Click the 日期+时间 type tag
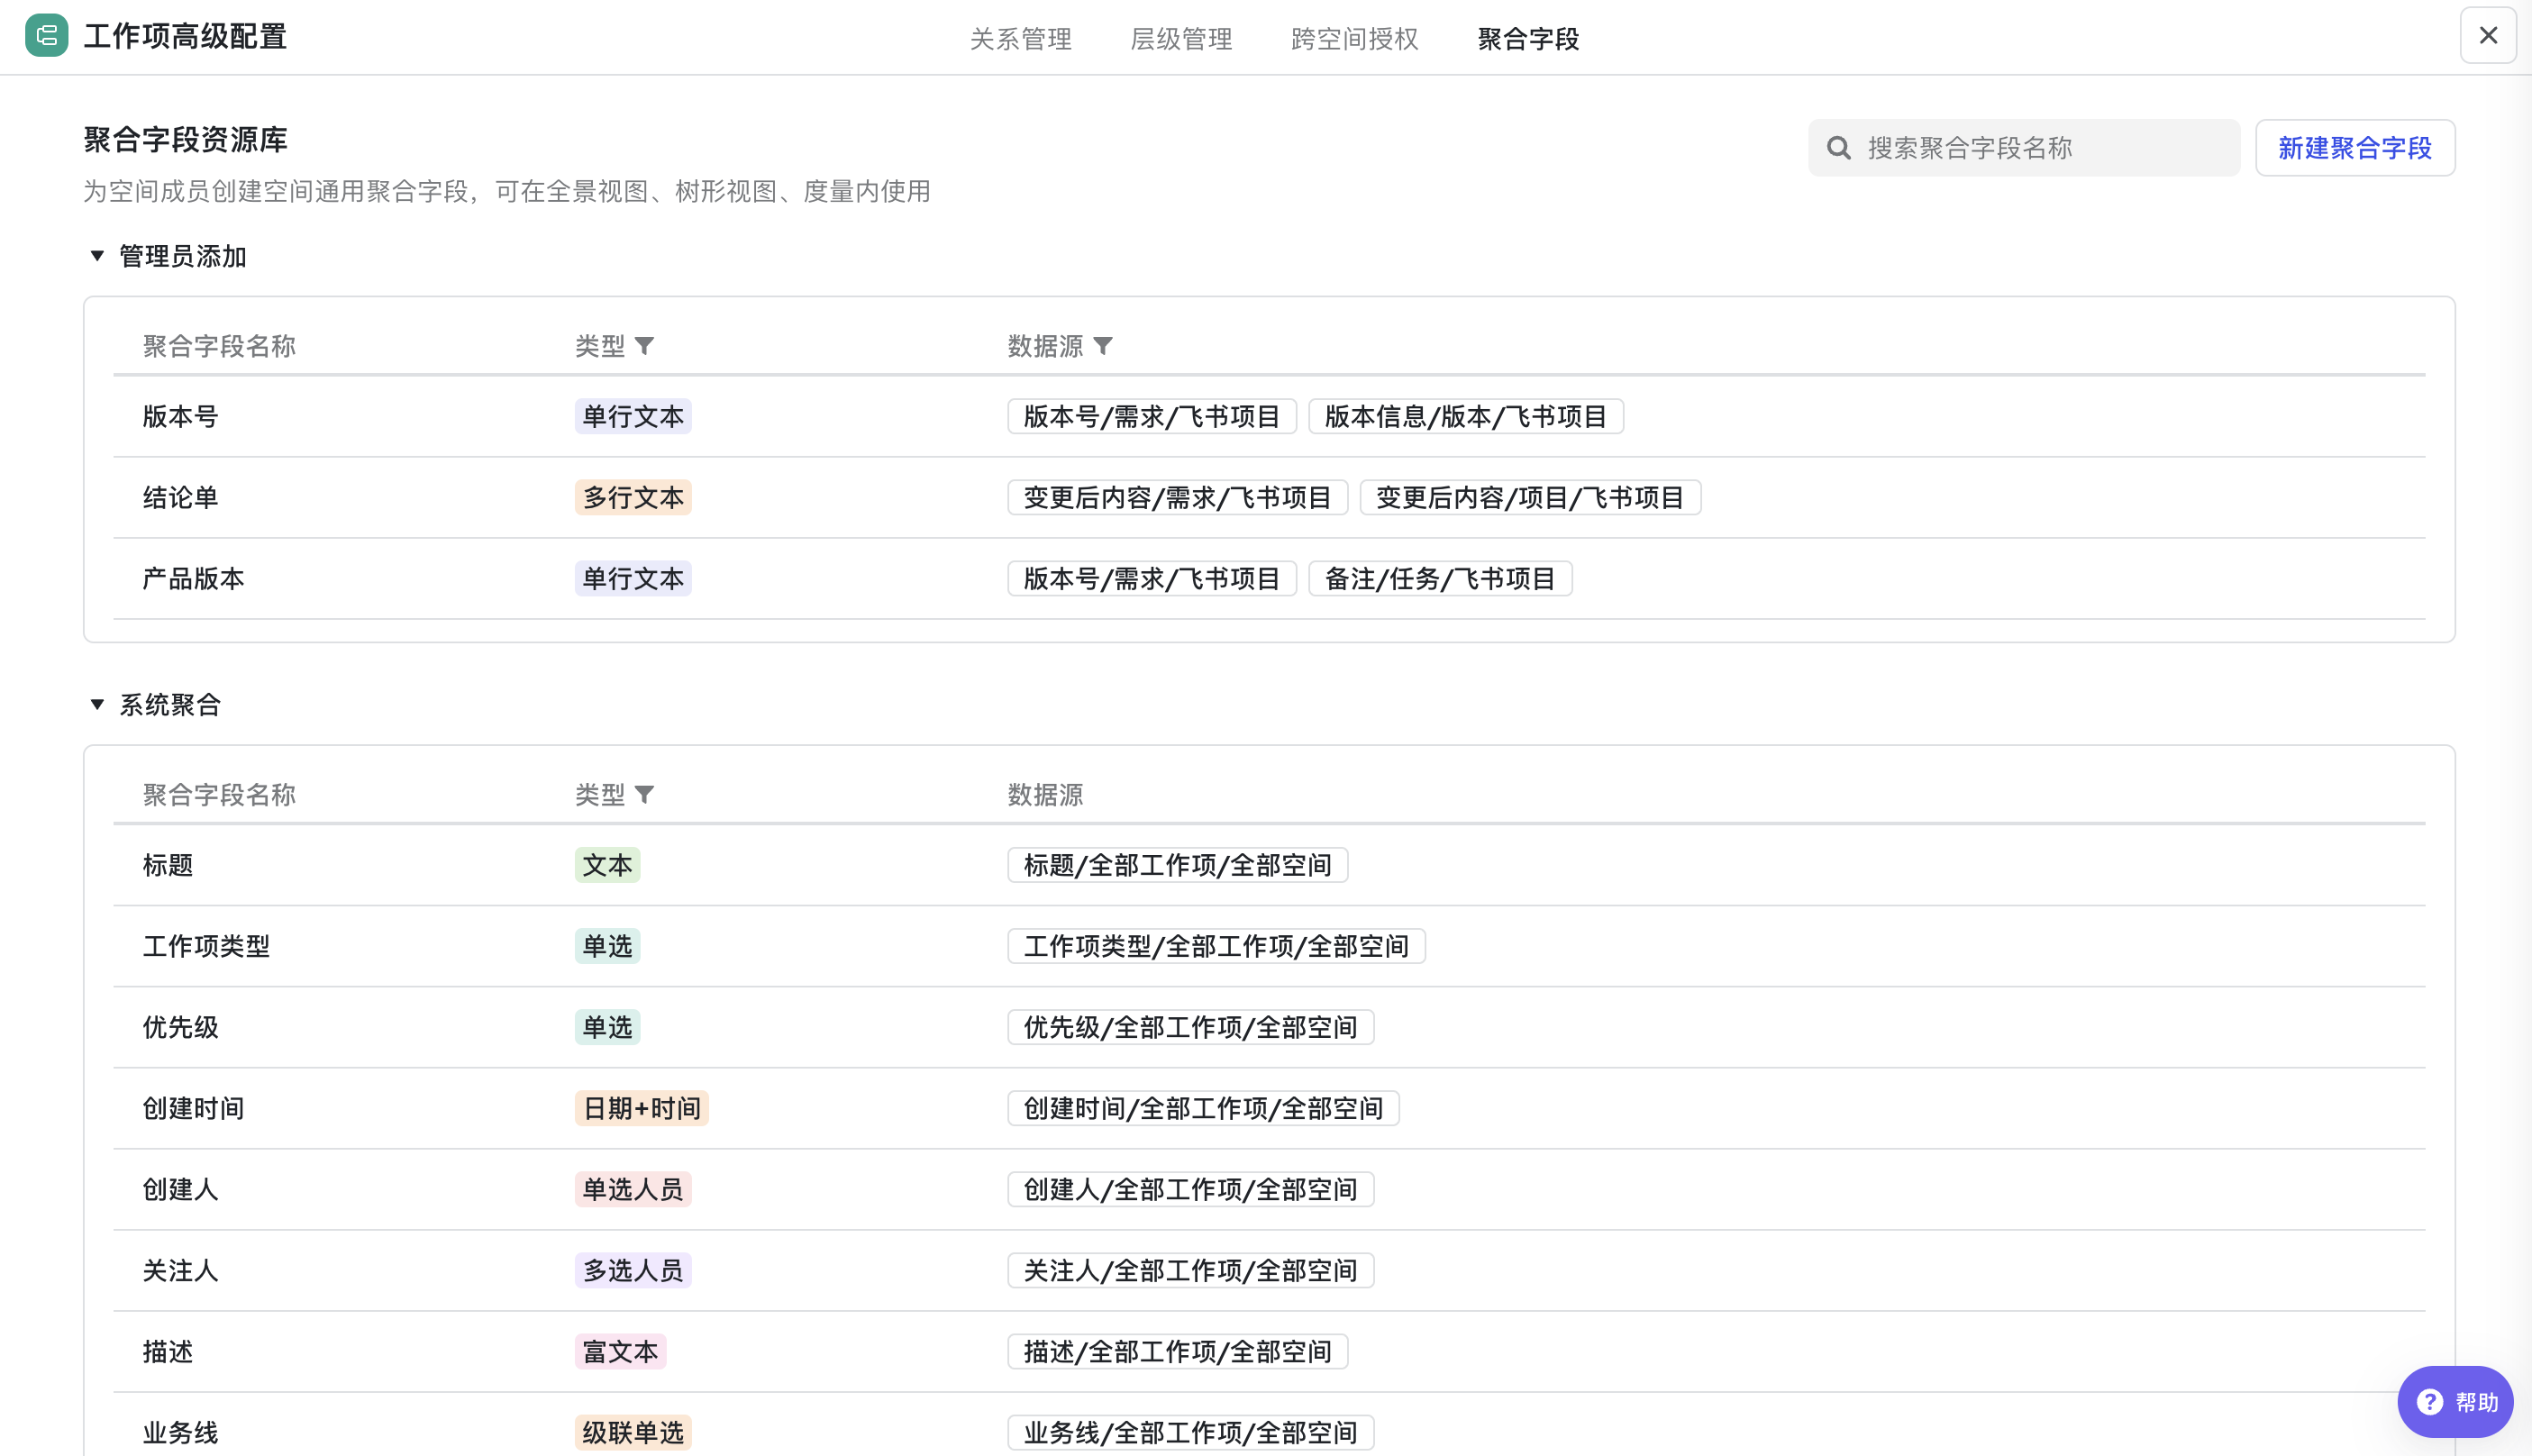 pyautogui.click(x=642, y=1108)
